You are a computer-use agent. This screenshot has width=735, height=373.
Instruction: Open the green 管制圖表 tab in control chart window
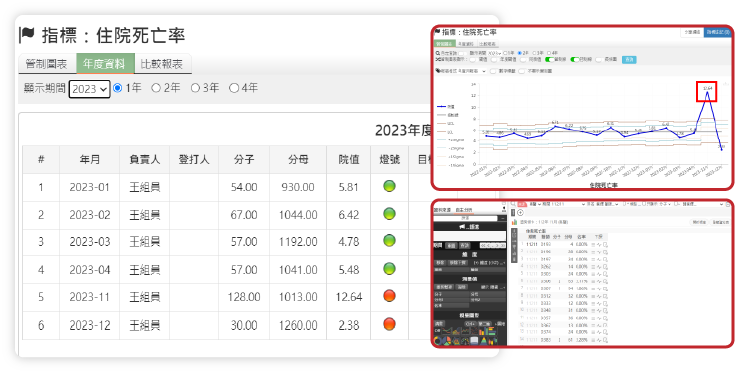pyautogui.click(x=445, y=44)
